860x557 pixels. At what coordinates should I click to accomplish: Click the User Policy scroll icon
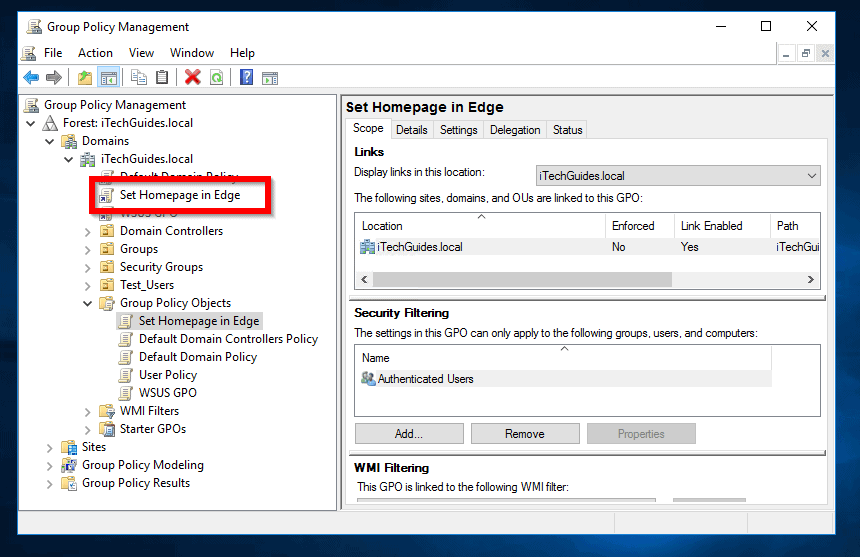point(126,375)
